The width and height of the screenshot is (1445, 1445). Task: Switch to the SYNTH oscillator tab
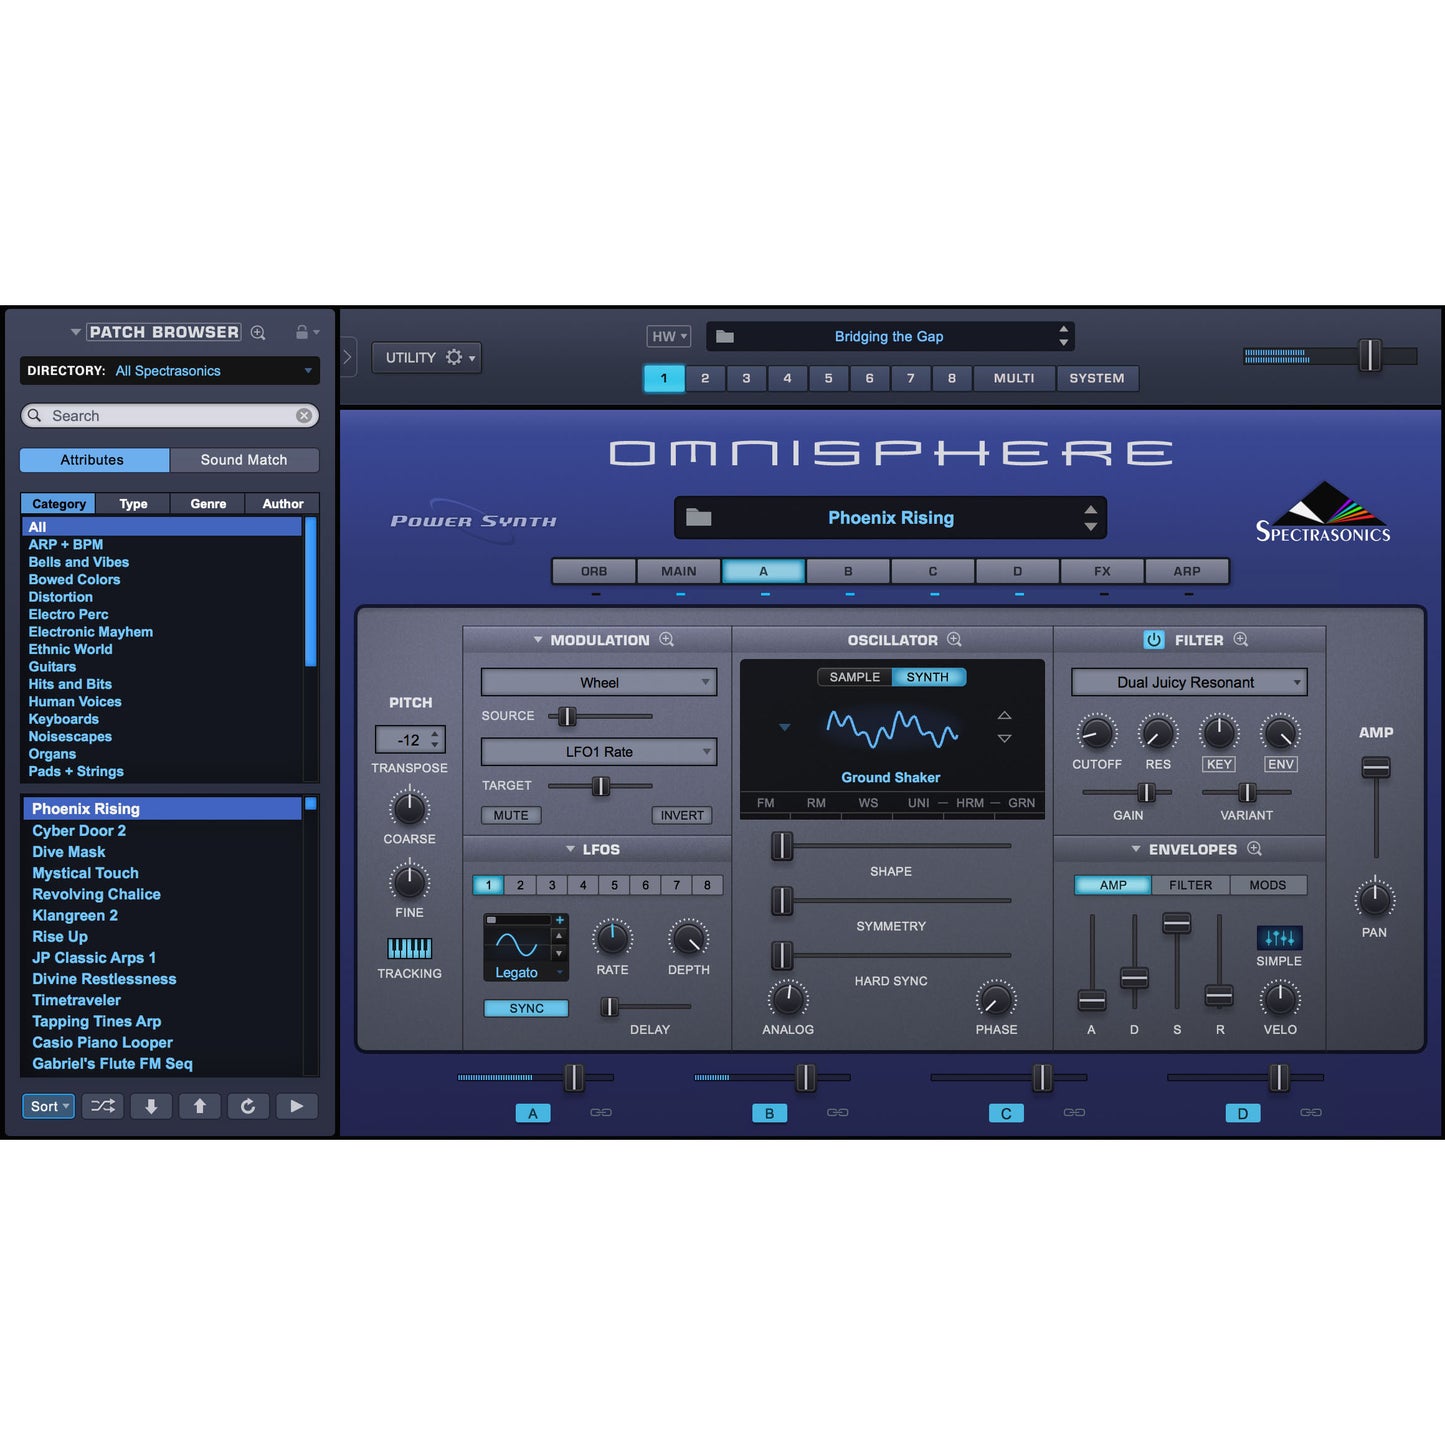(x=927, y=676)
